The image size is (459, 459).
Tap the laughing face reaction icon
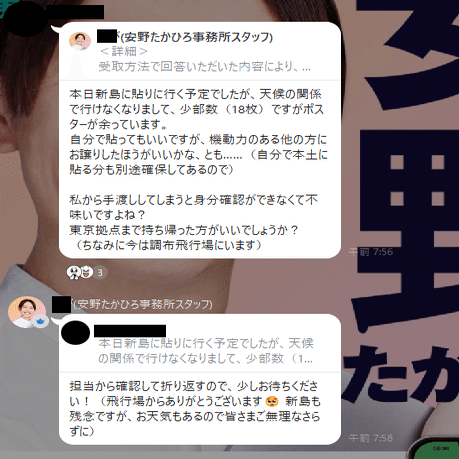click(x=86, y=272)
